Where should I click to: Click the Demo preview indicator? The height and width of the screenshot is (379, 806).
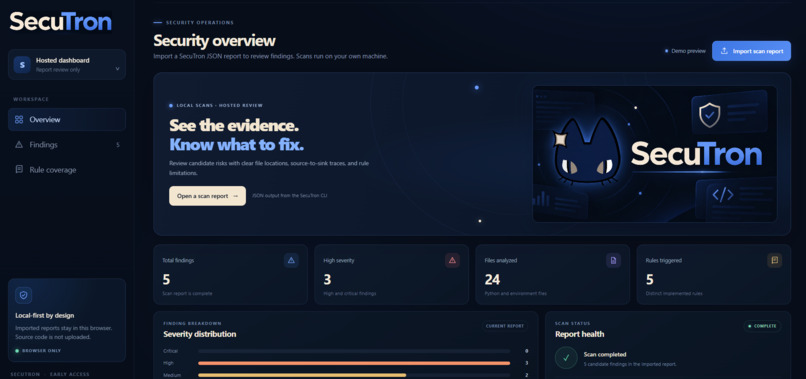click(x=685, y=51)
